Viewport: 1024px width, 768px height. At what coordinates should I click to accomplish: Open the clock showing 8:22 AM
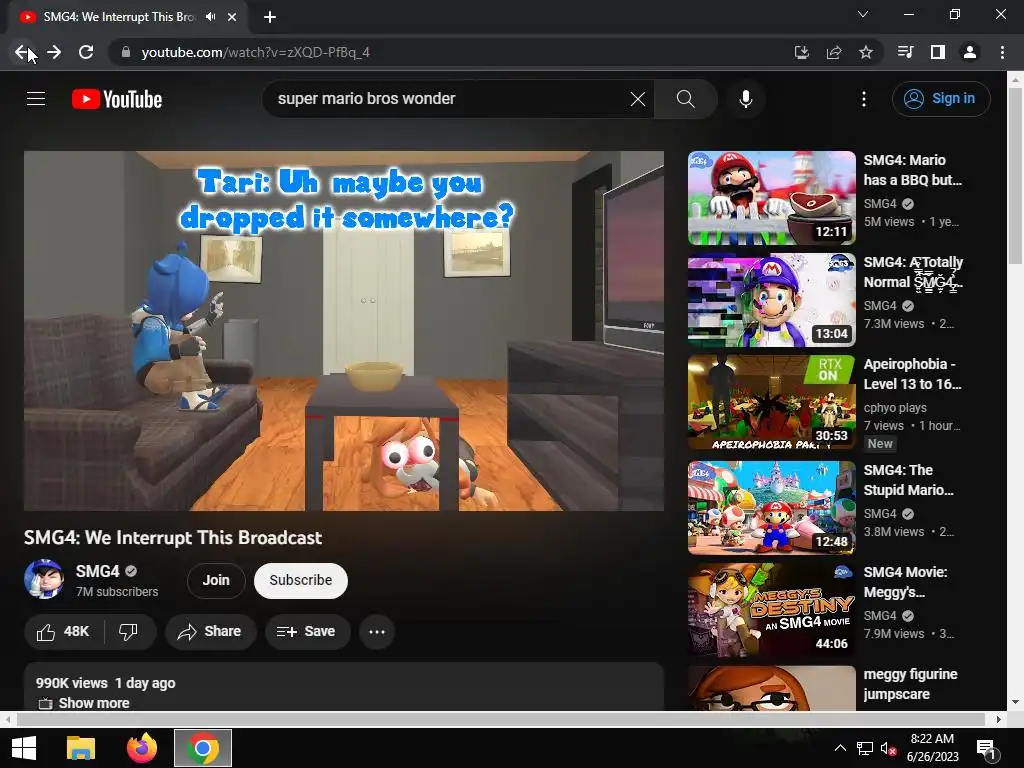click(x=933, y=748)
